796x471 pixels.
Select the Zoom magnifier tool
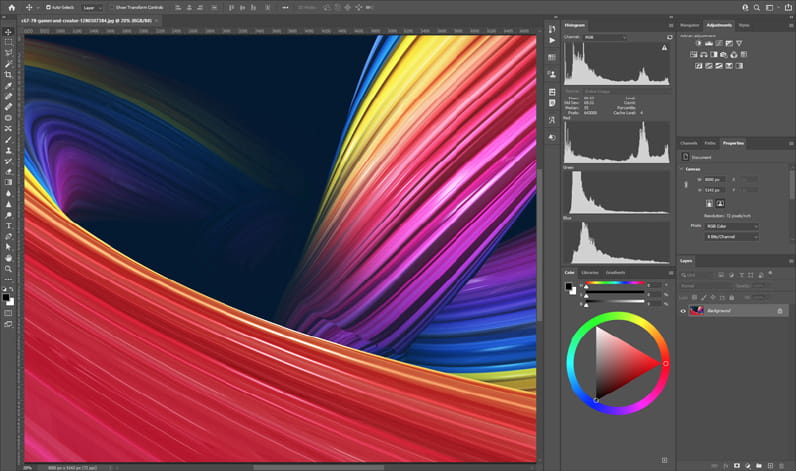click(8, 268)
